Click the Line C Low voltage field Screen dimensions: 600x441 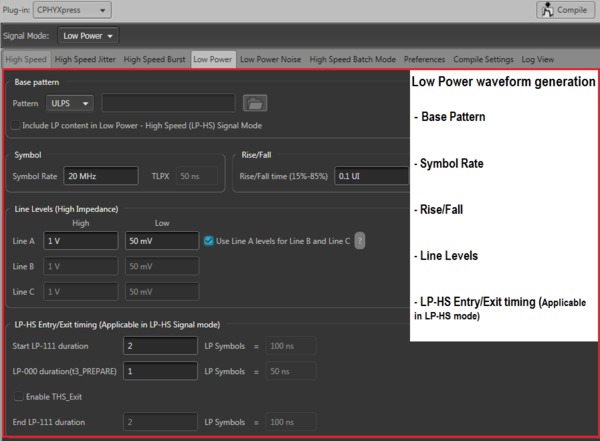162,292
